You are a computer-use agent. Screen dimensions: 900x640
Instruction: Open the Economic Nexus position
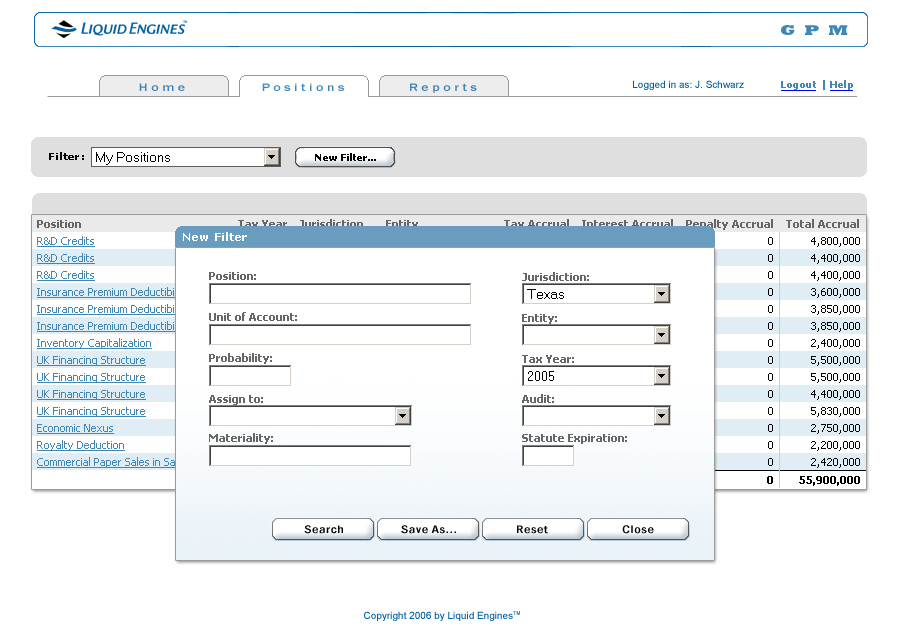pyautogui.click(x=74, y=427)
